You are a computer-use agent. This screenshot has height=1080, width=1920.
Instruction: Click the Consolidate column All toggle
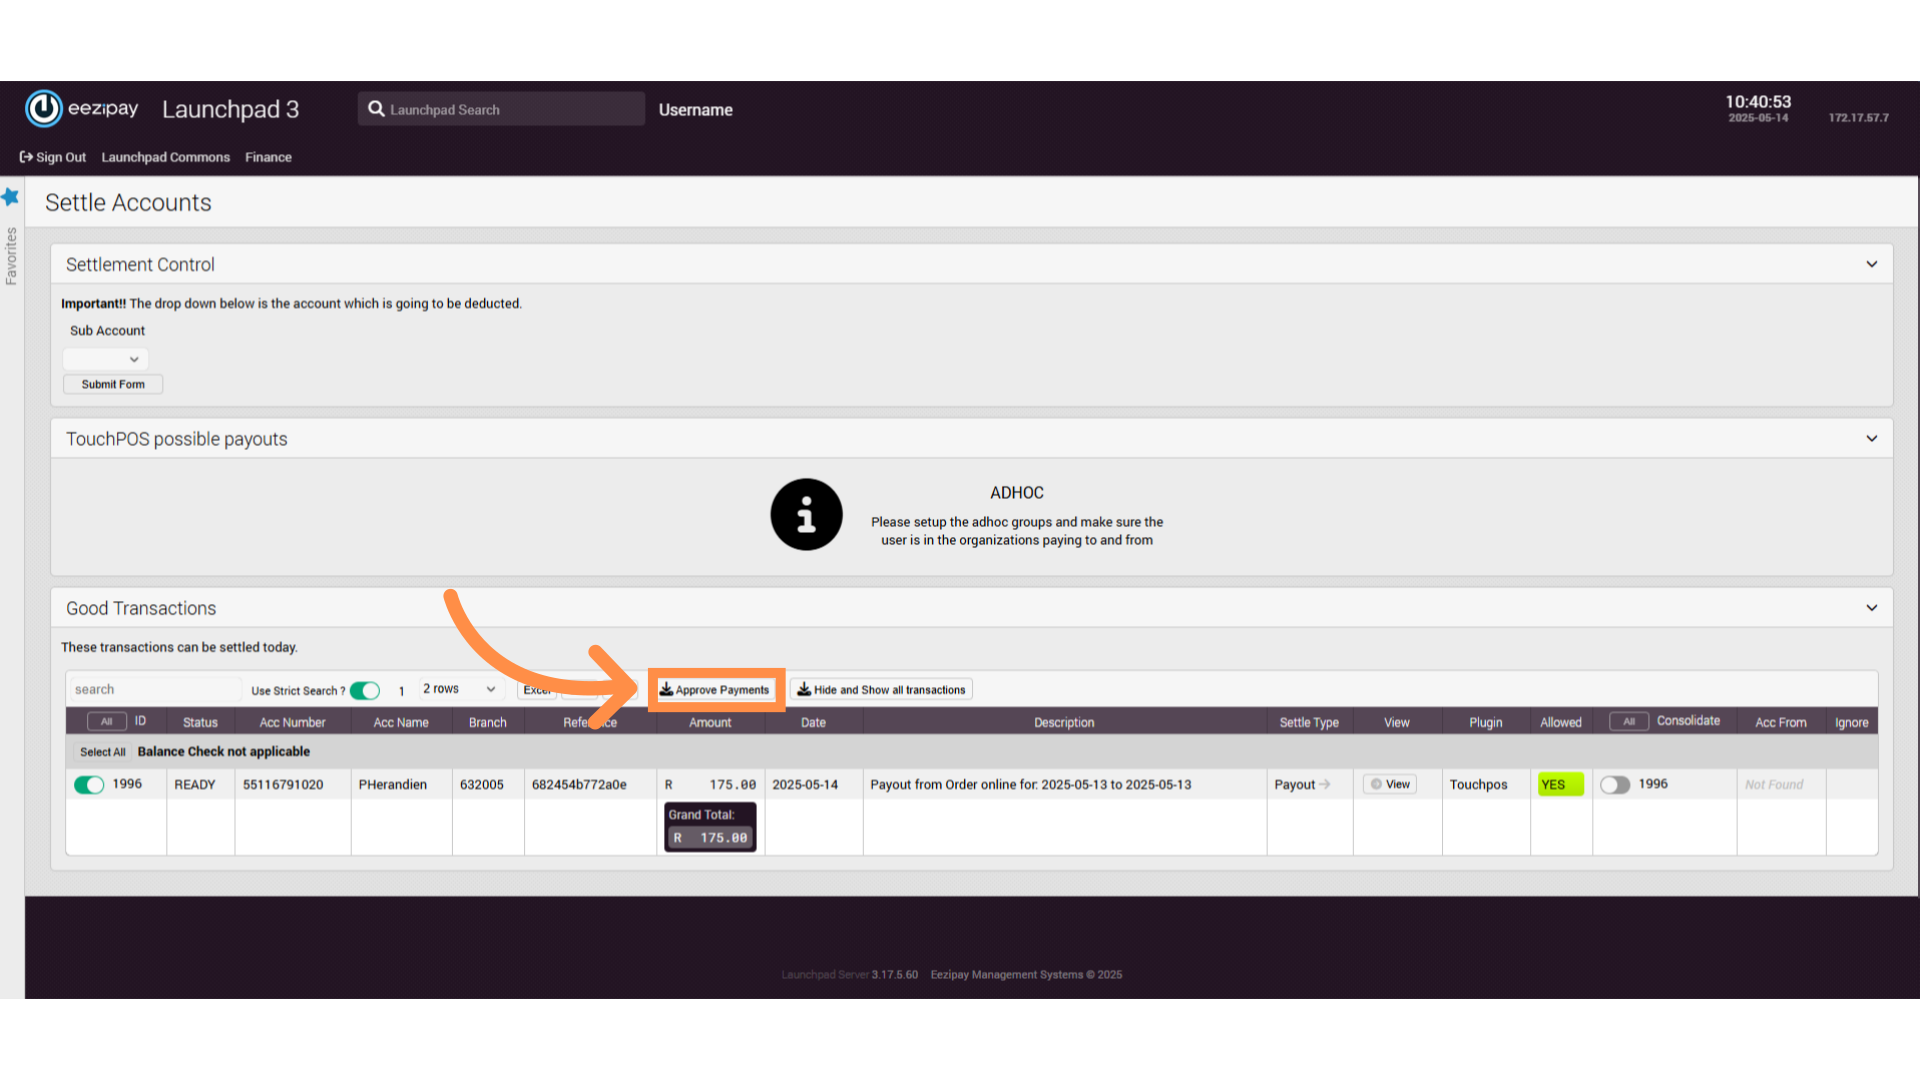click(x=1629, y=721)
